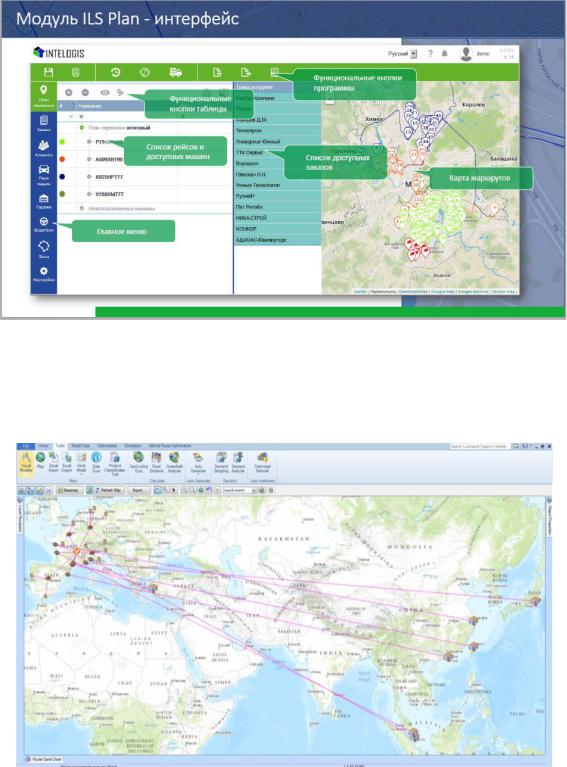The width and height of the screenshot is (567, 767).
Task: Select Пет Ритейл order row
Action: click(277, 207)
